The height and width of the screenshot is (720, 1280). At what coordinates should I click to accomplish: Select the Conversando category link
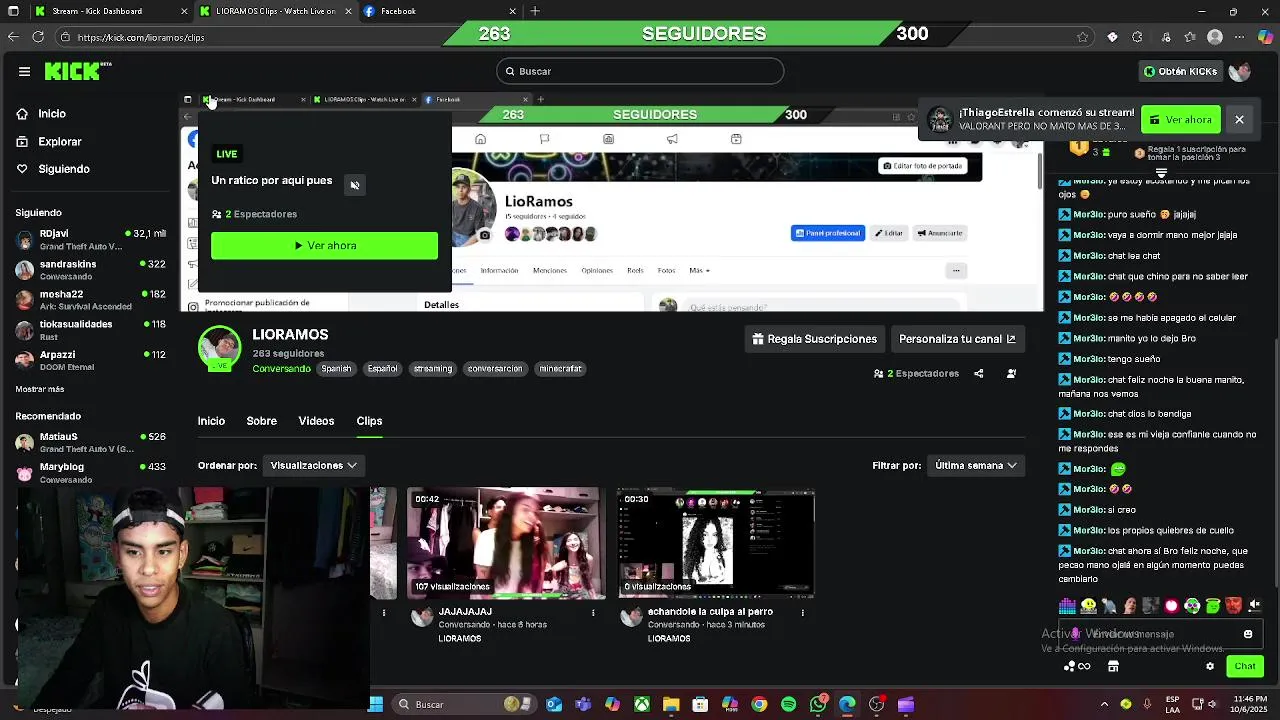click(x=282, y=369)
